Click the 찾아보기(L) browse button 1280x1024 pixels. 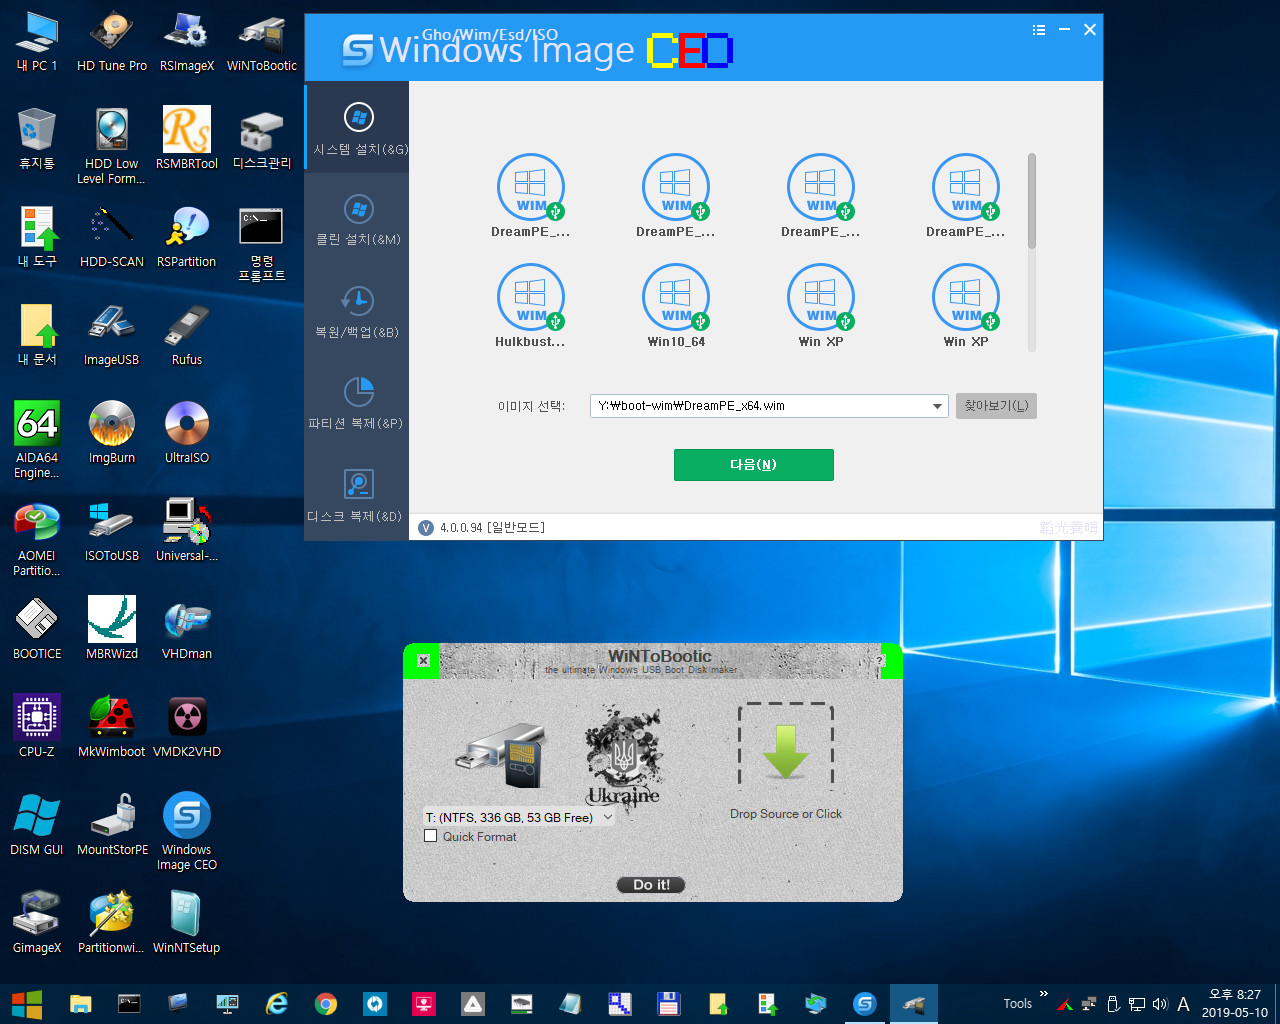pos(996,406)
